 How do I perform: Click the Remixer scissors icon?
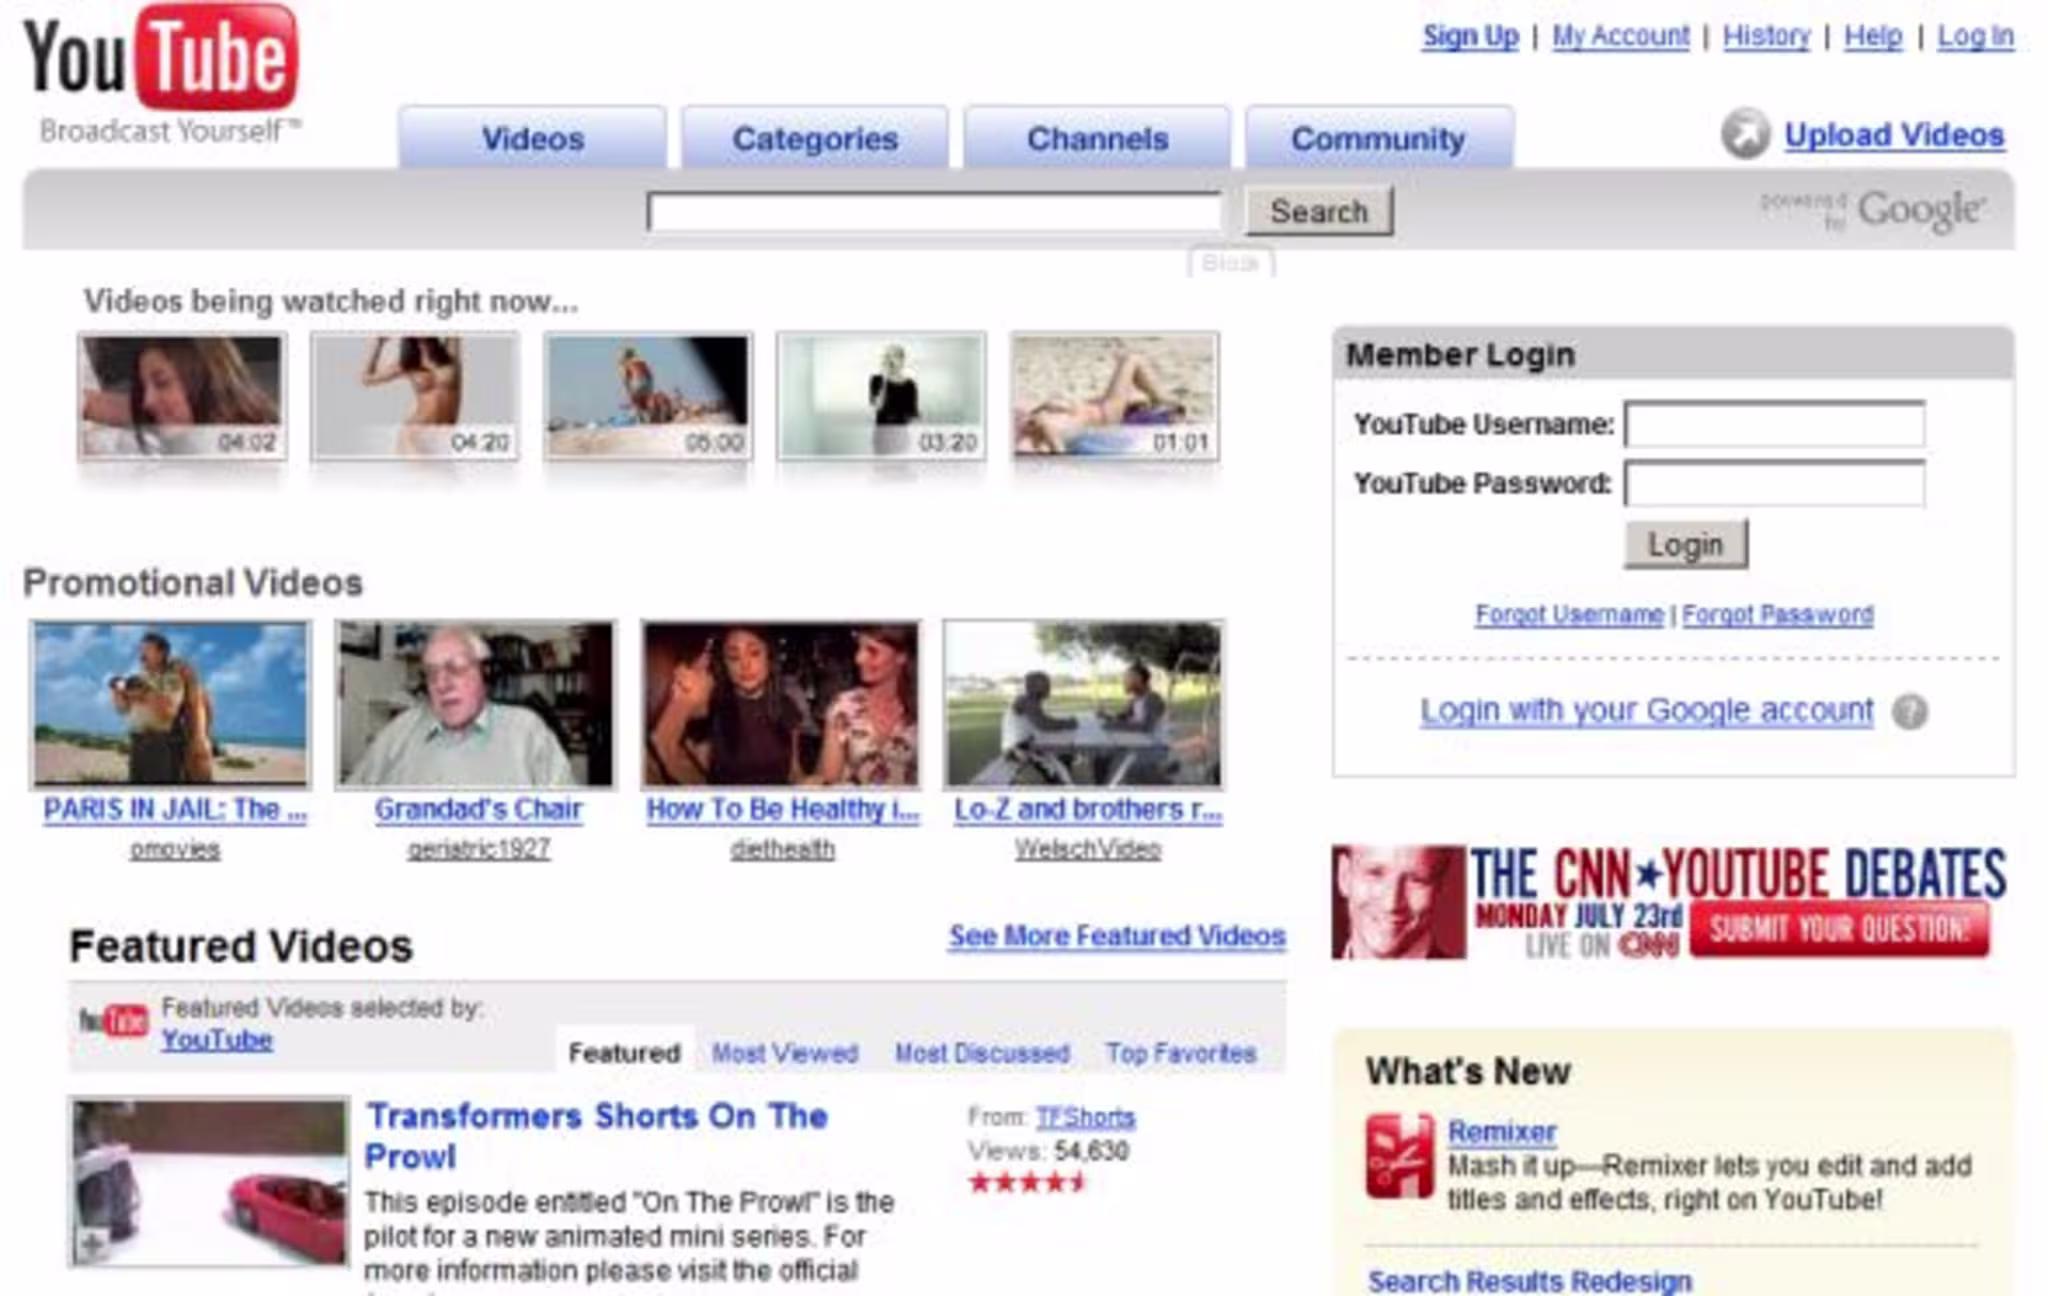1399,1156
